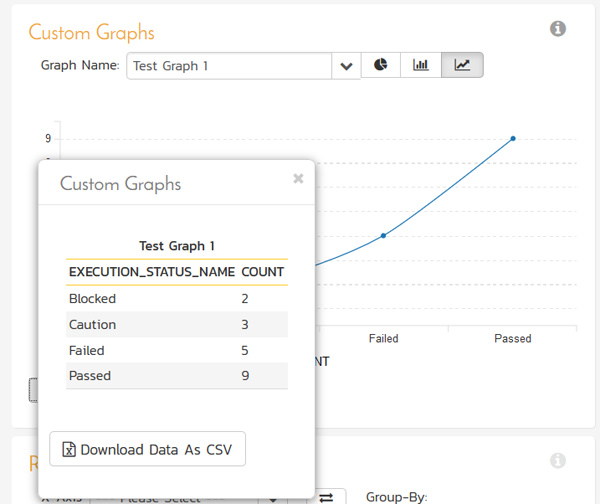Select the Passed row in data table
Viewport: 600px width, 504px height.
[176, 376]
